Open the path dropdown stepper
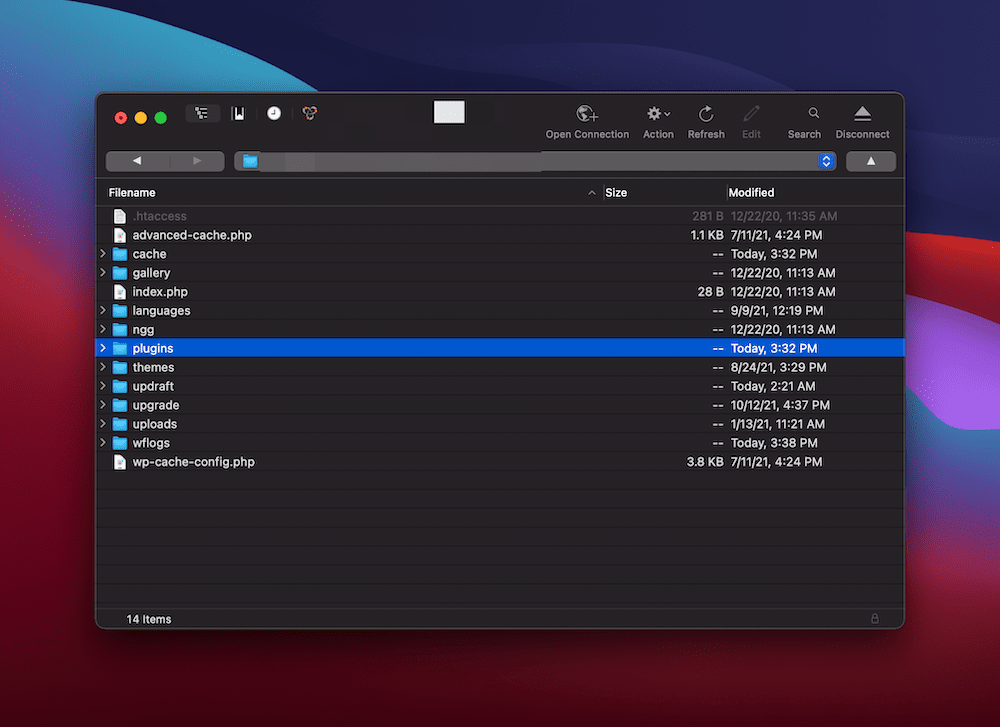1000x727 pixels. click(x=826, y=161)
